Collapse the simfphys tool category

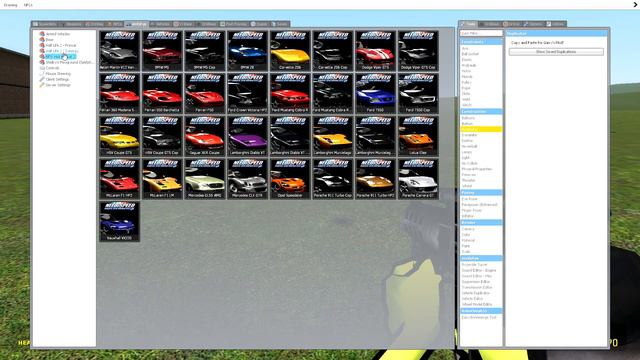[481, 258]
